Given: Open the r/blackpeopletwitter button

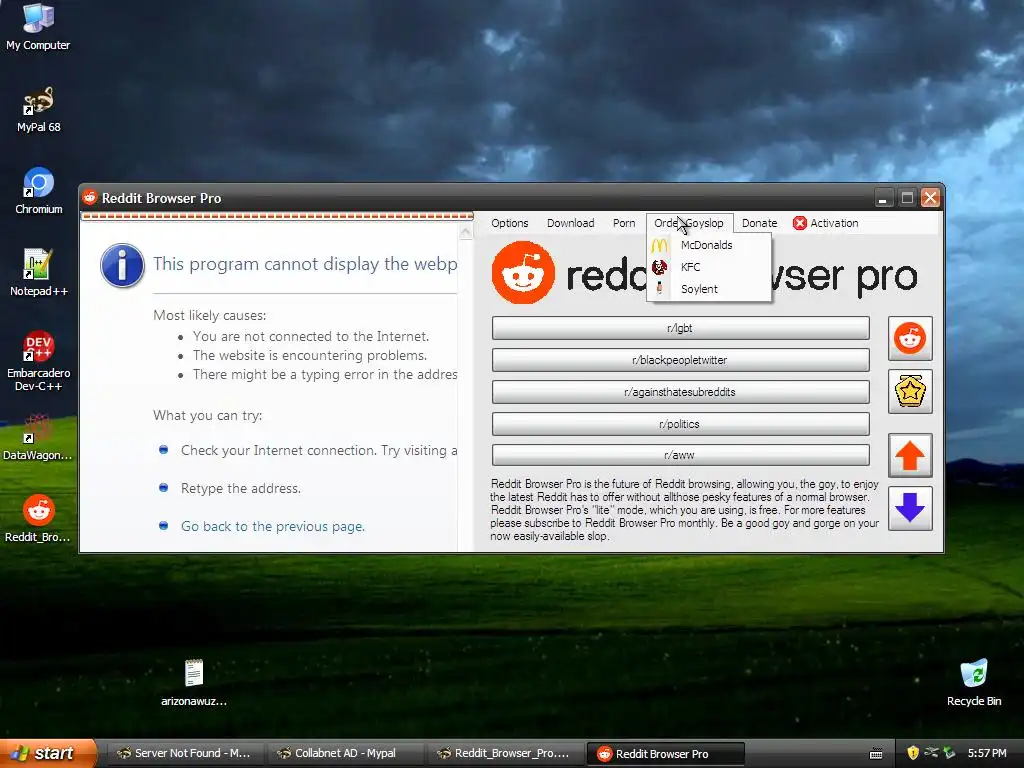Looking at the screenshot, I should (x=680, y=360).
